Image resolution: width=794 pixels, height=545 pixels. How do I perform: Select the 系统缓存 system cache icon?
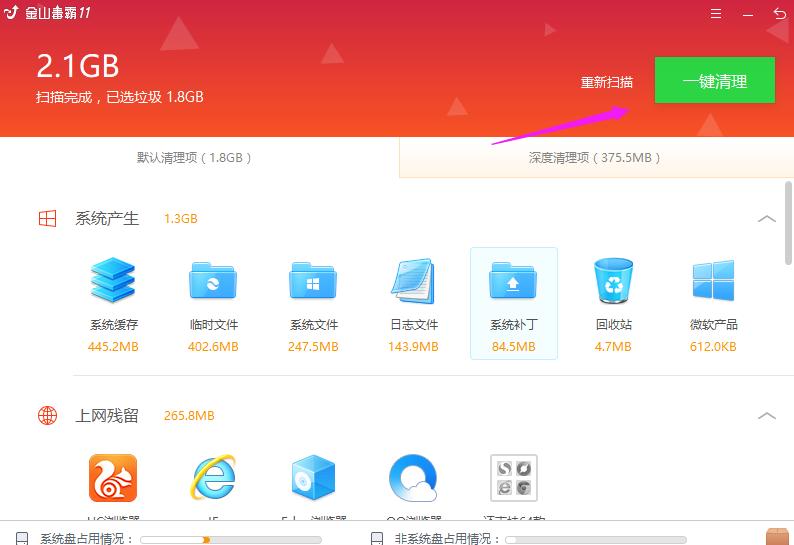(x=113, y=281)
